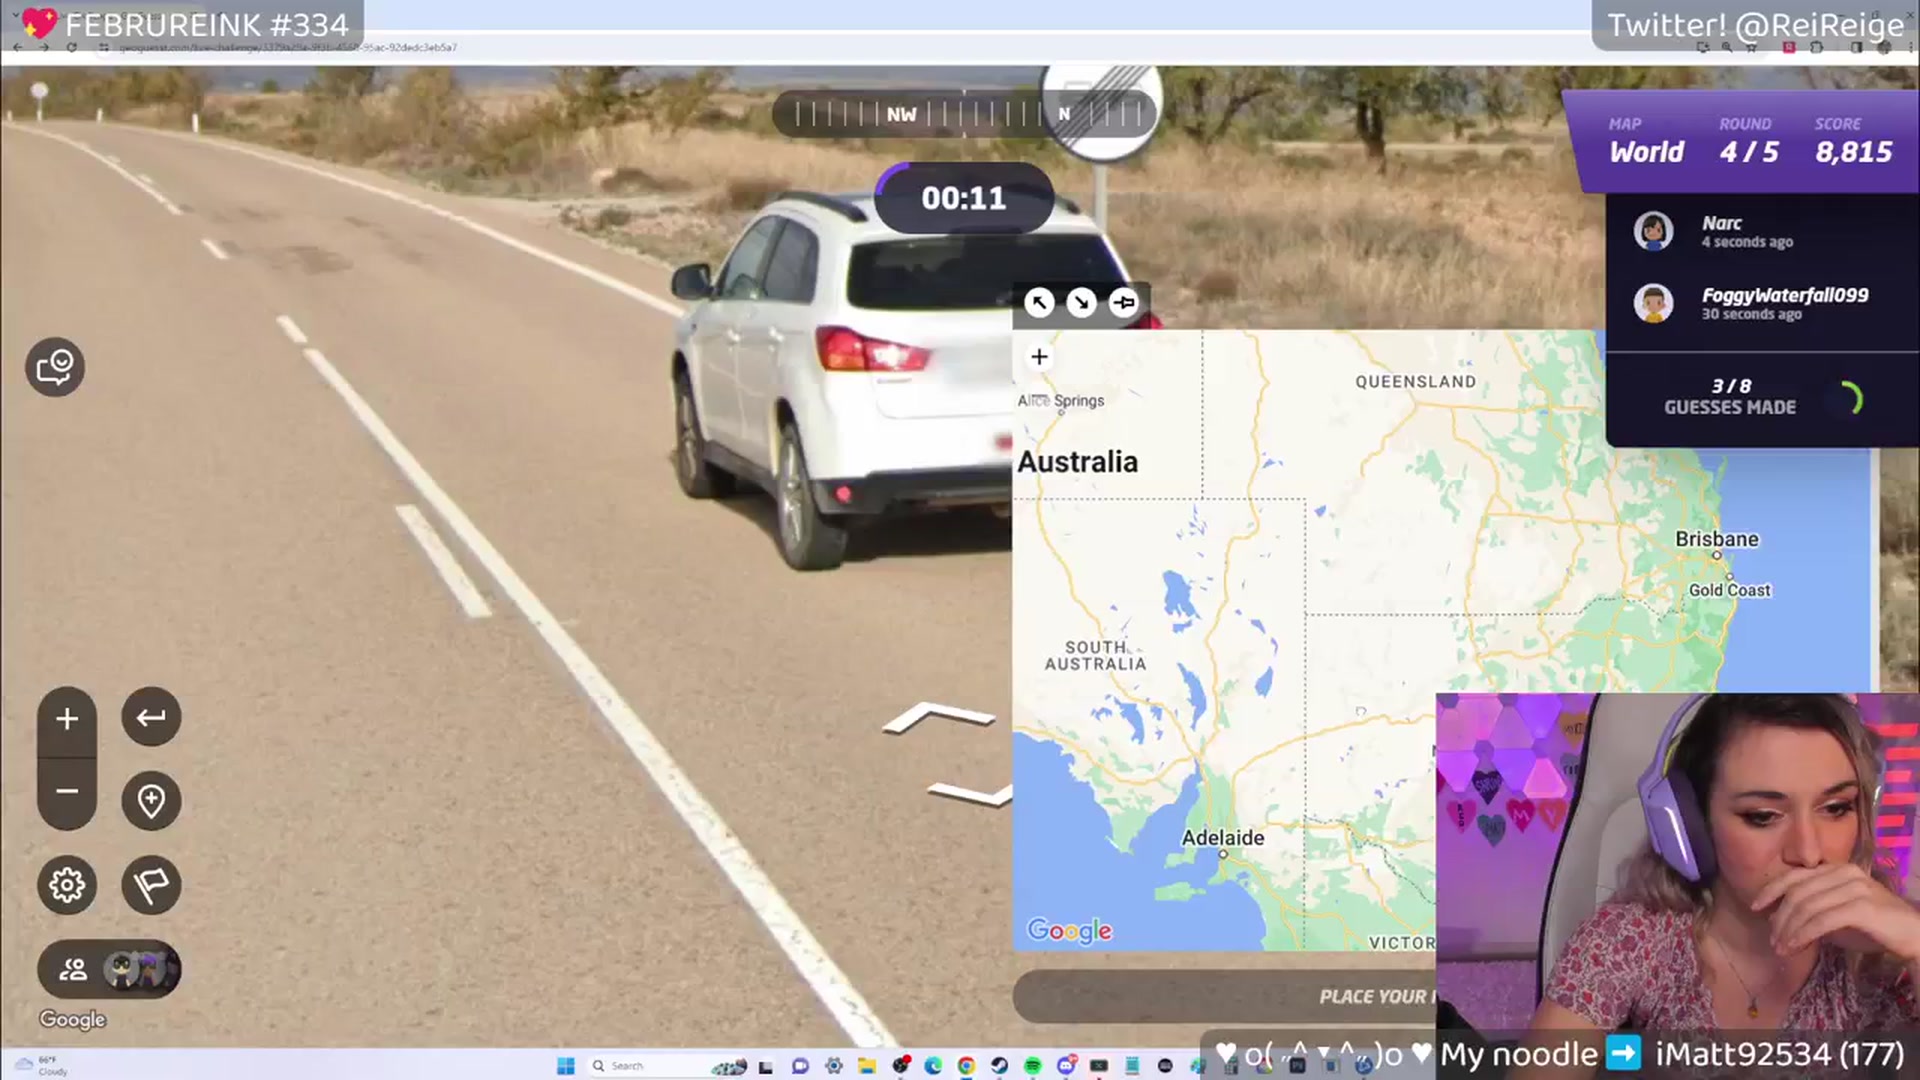Click the 3/8 guesses made counter
The width and height of the screenshot is (1920, 1080).
pyautogui.click(x=1731, y=397)
